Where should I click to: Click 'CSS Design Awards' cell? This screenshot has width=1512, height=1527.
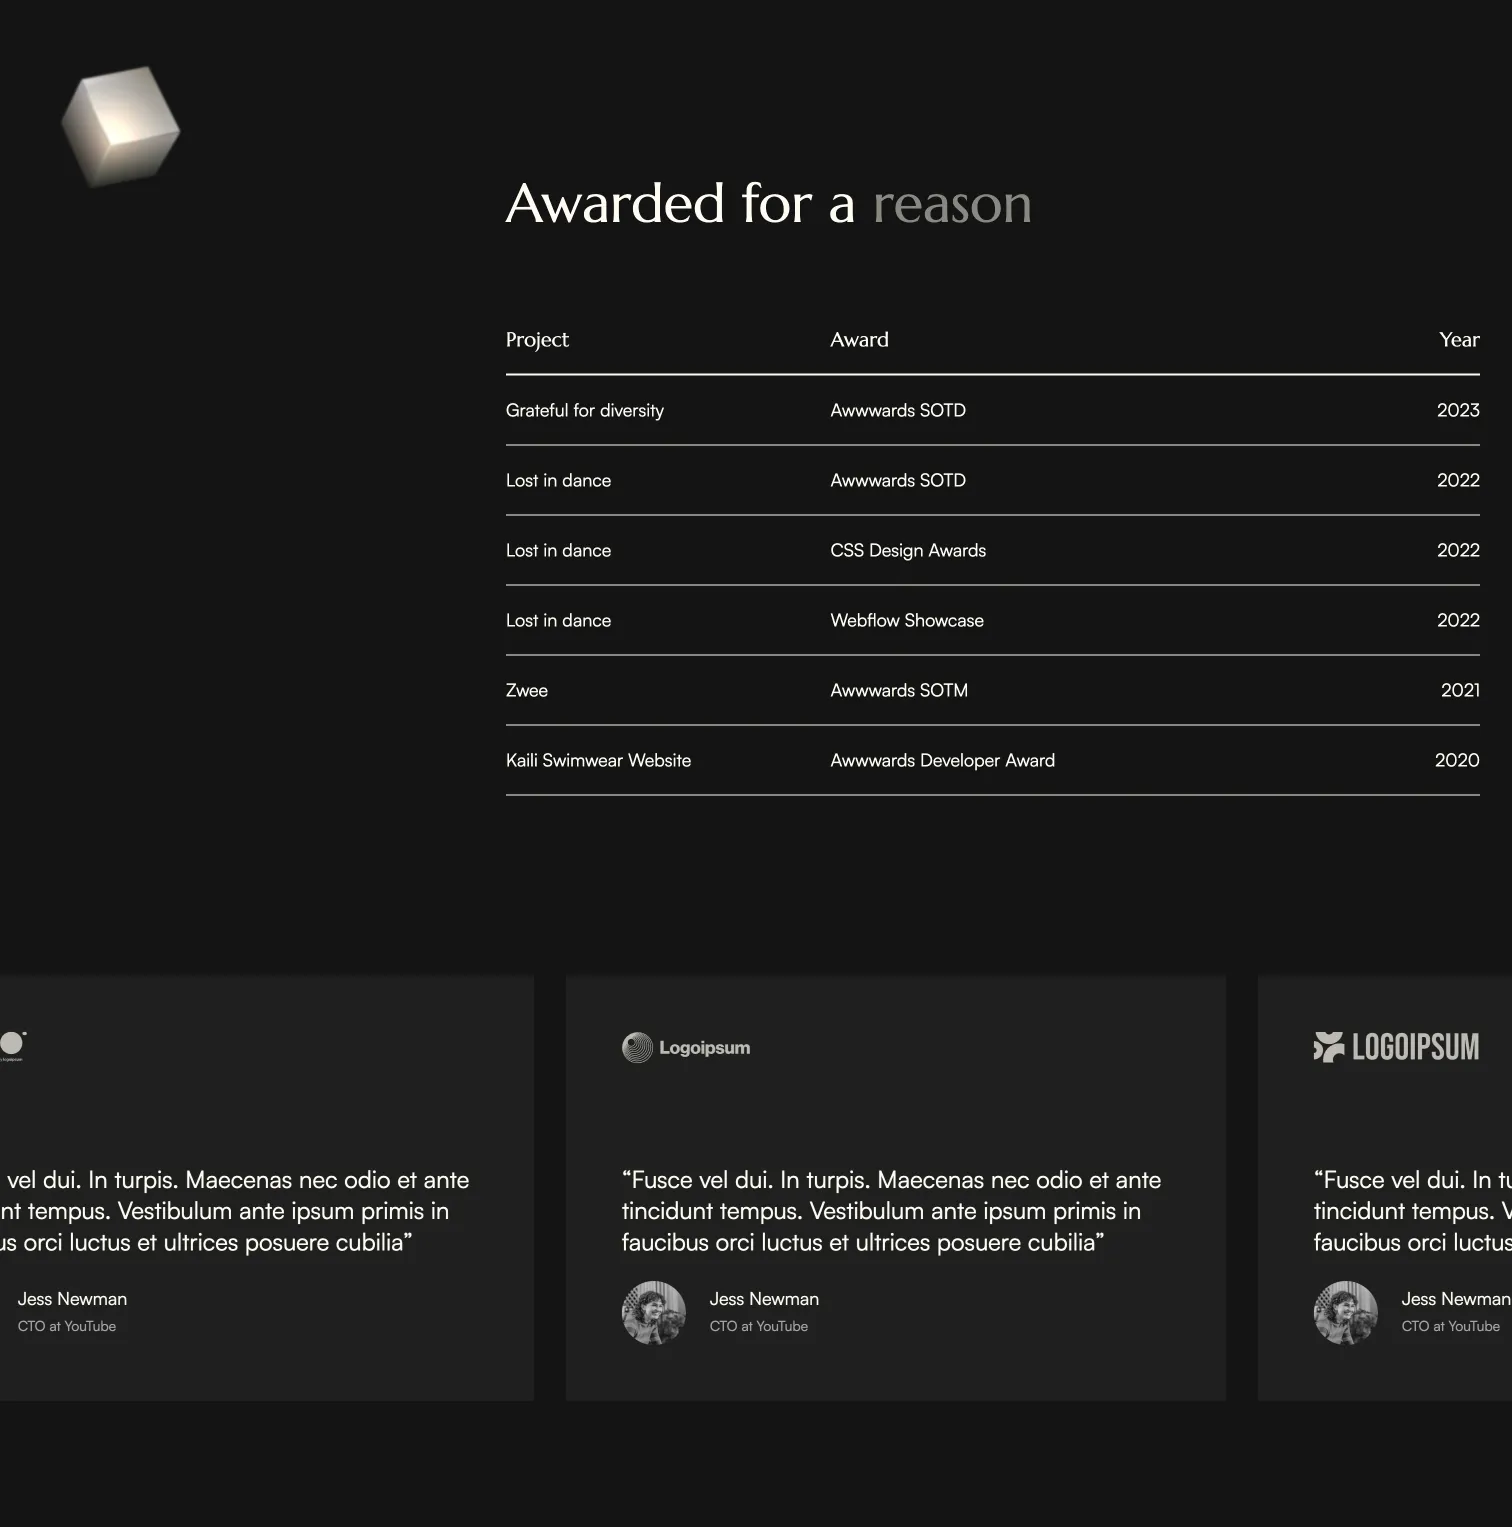pyautogui.click(x=908, y=550)
